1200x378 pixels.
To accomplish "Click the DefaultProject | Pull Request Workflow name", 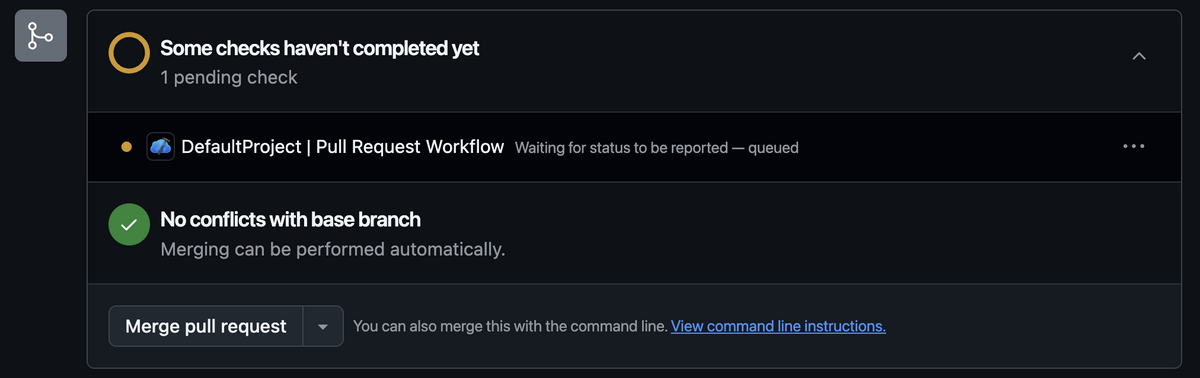I will click(343, 146).
